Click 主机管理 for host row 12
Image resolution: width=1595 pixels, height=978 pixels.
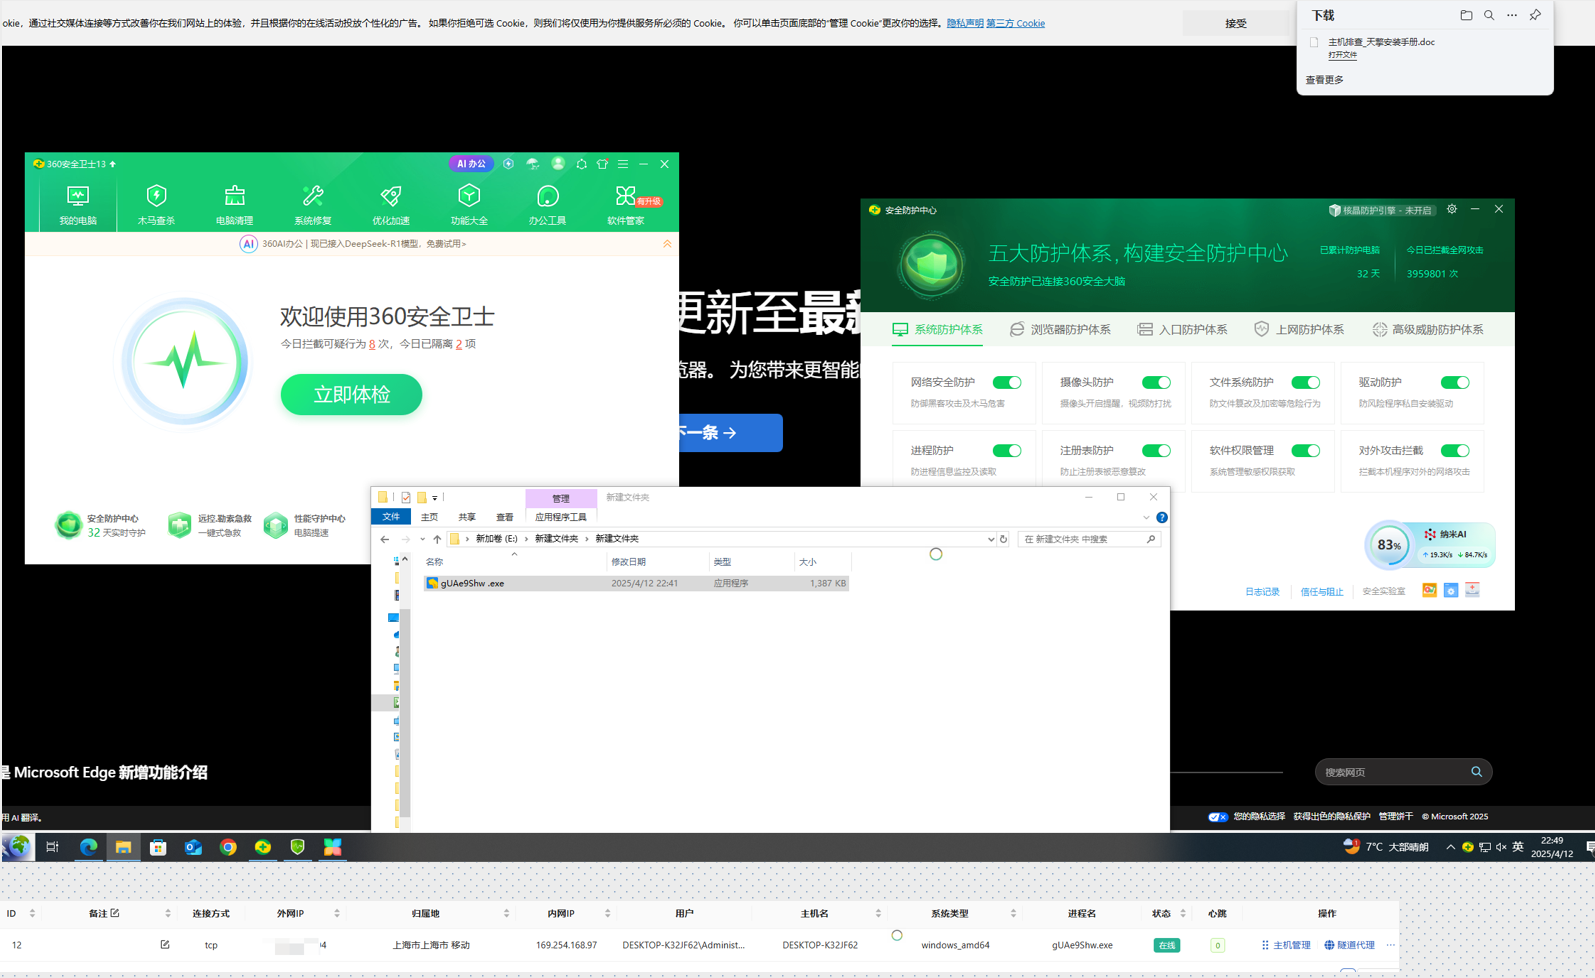coord(1285,945)
